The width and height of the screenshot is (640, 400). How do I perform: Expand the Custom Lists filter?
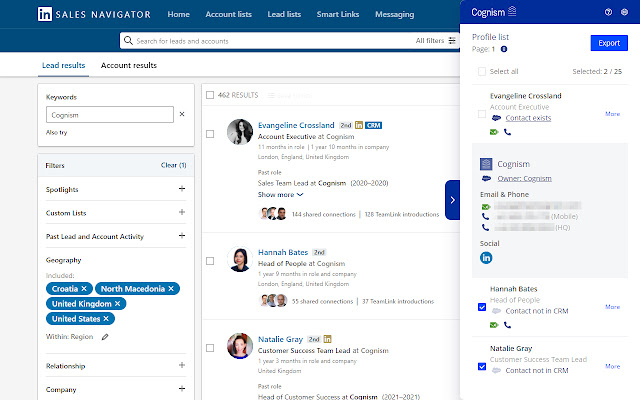pos(181,212)
